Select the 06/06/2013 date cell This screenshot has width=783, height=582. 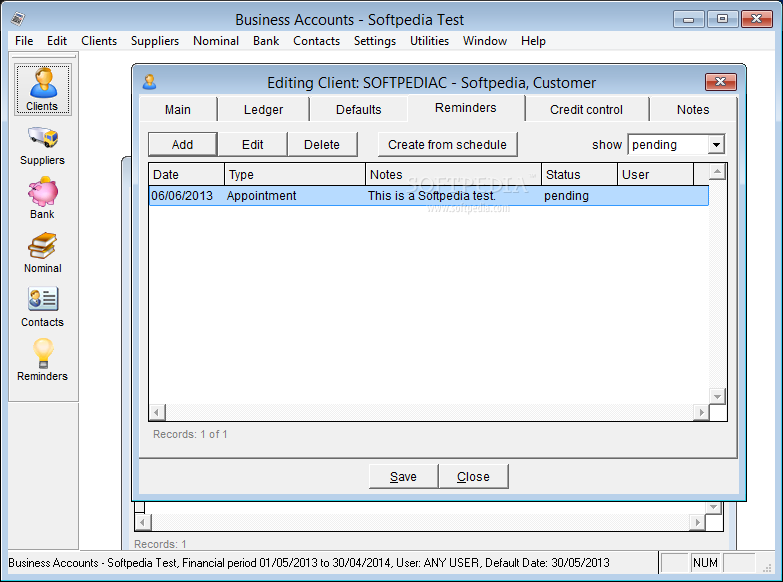(x=182, y=195)
